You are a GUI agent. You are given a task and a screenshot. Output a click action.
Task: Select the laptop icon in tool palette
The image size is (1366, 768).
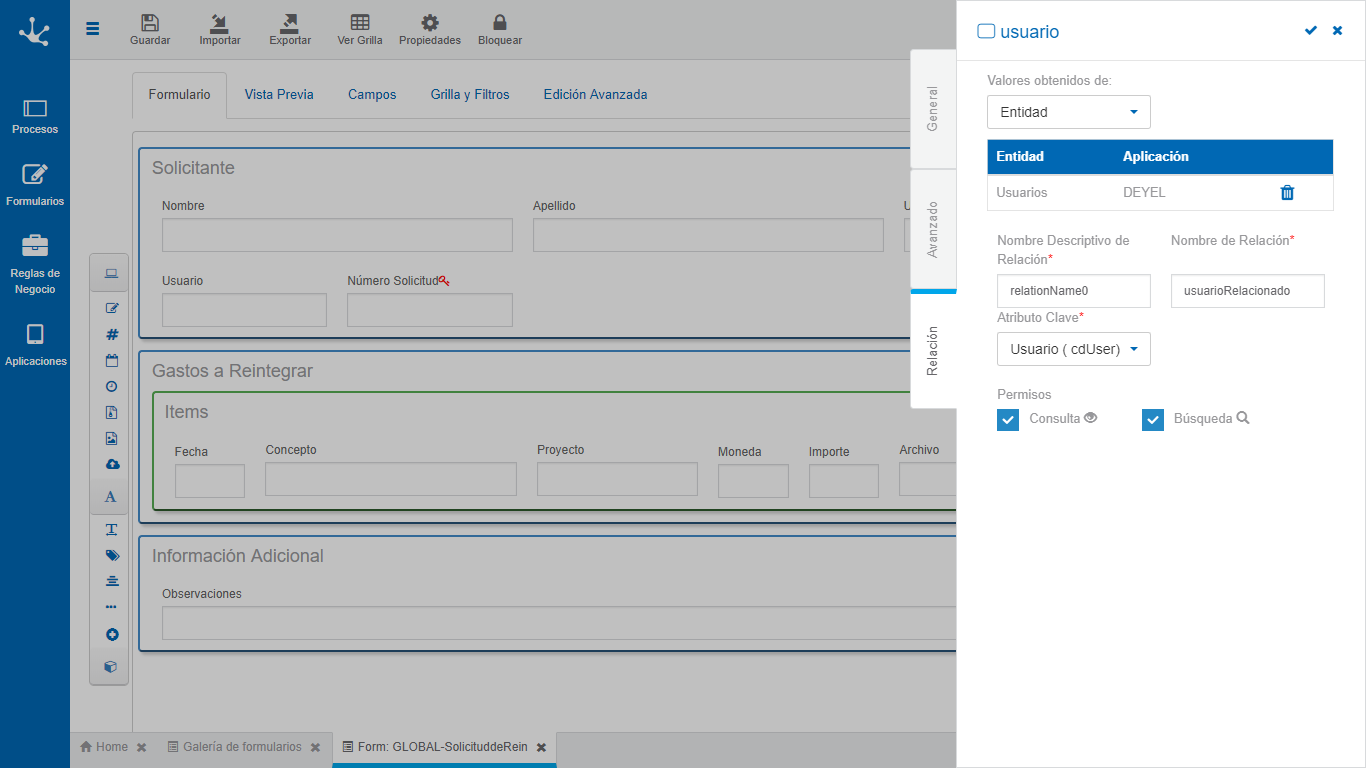pyautogui.click(x=111, y=274)
